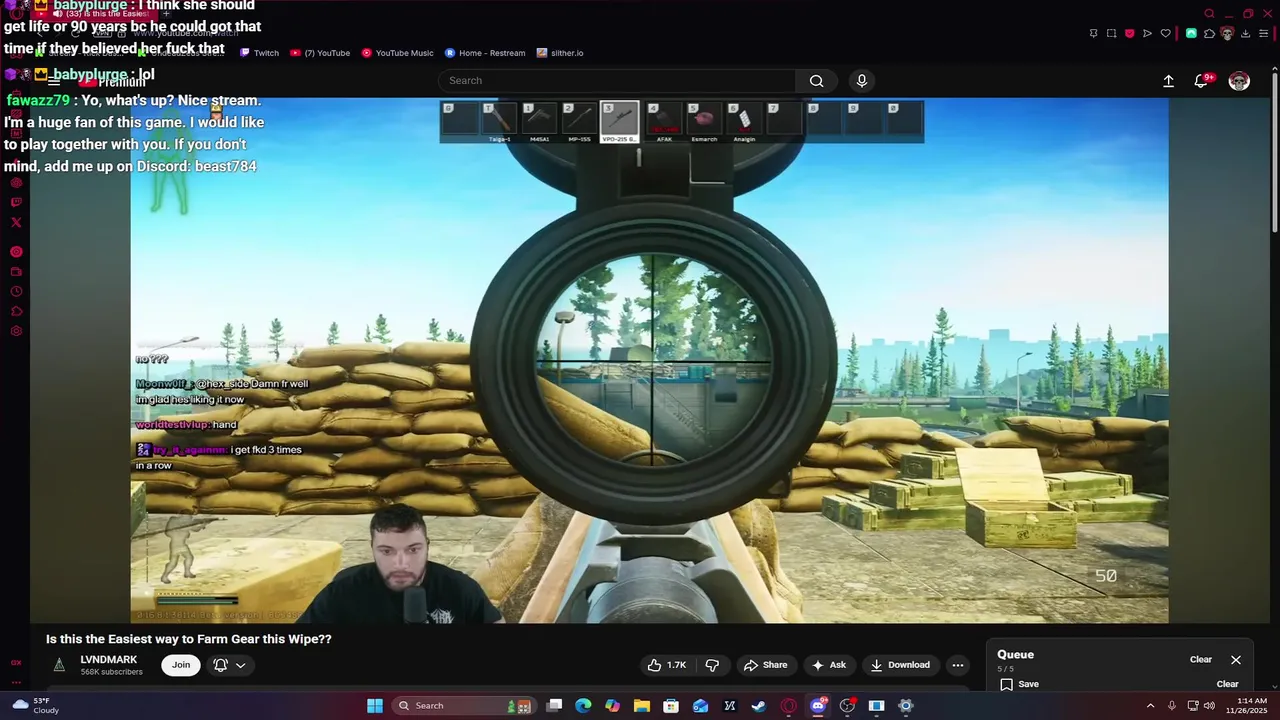Open Settings gear from the taskbar
Screen dimensions: 1280x720
point(906,706)
